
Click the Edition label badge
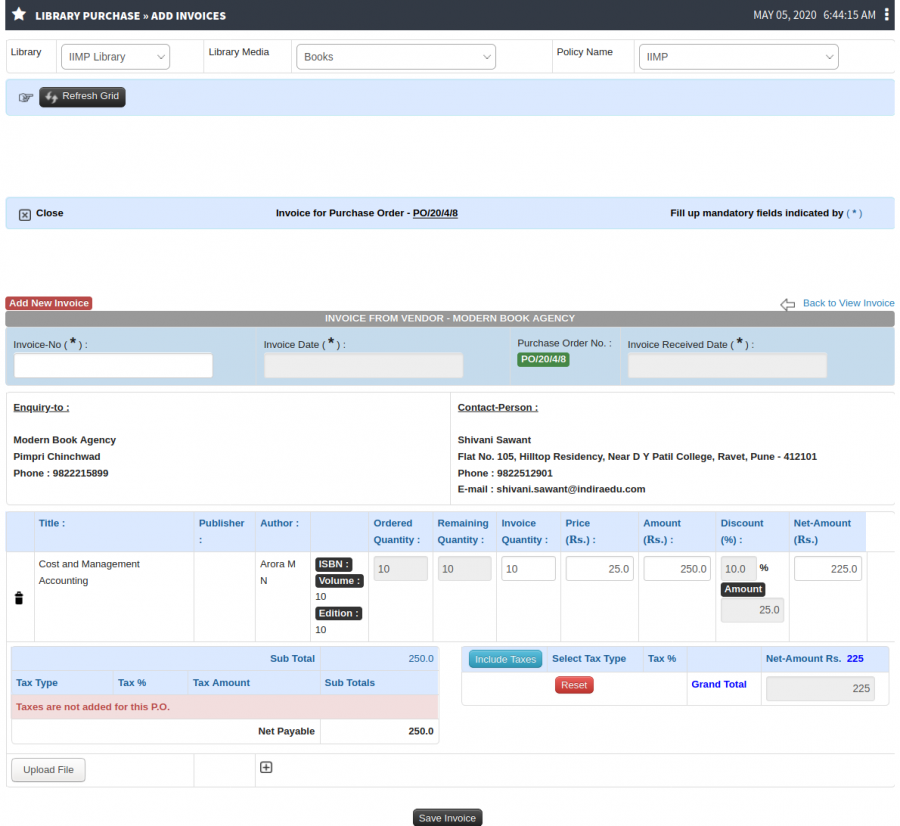(x=338, y=614)
